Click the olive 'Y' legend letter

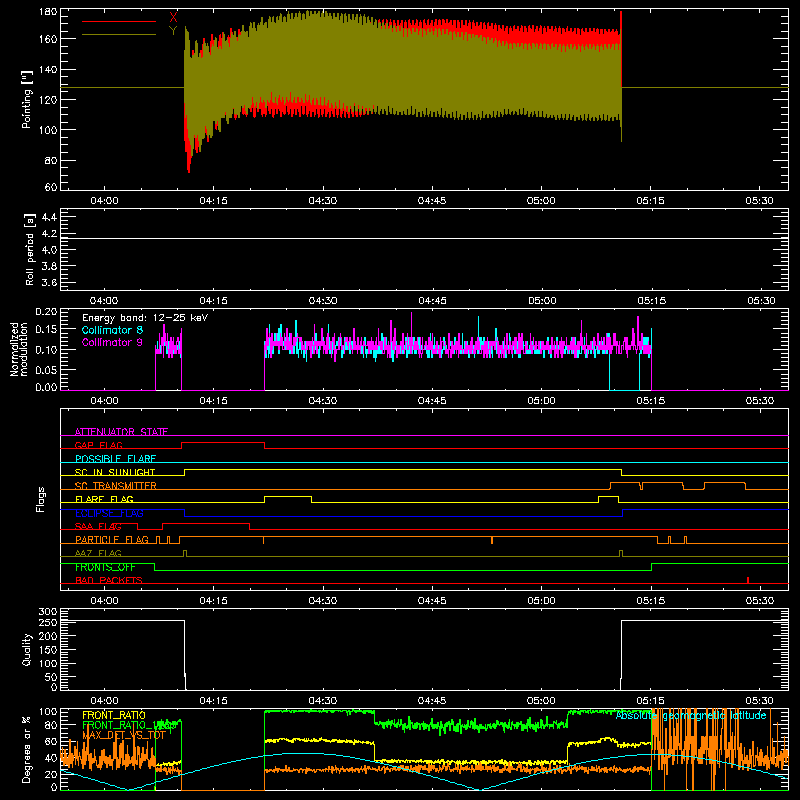pos(173,31)
